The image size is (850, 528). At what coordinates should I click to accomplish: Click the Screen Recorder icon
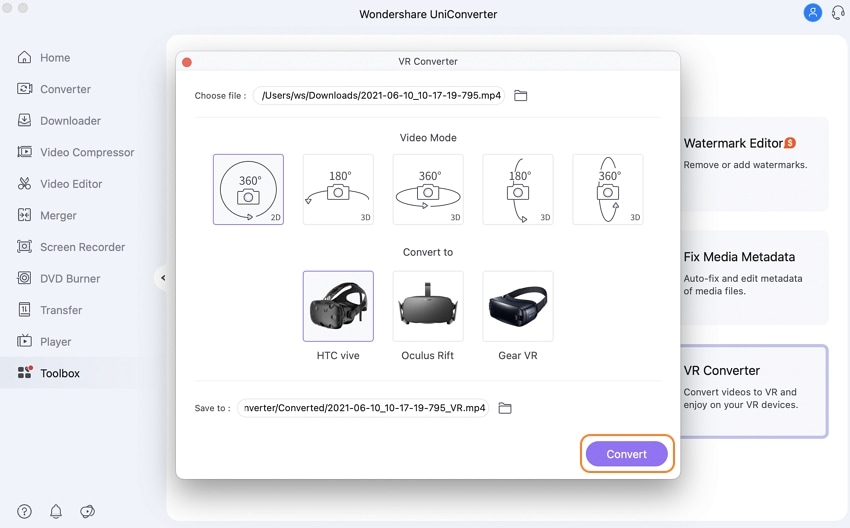(x=24, y=247)
